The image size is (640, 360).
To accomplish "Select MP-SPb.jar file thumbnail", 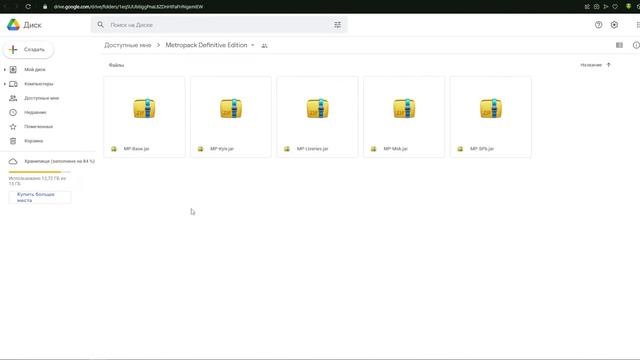I will pyautogui.click(x=491, y=109).
